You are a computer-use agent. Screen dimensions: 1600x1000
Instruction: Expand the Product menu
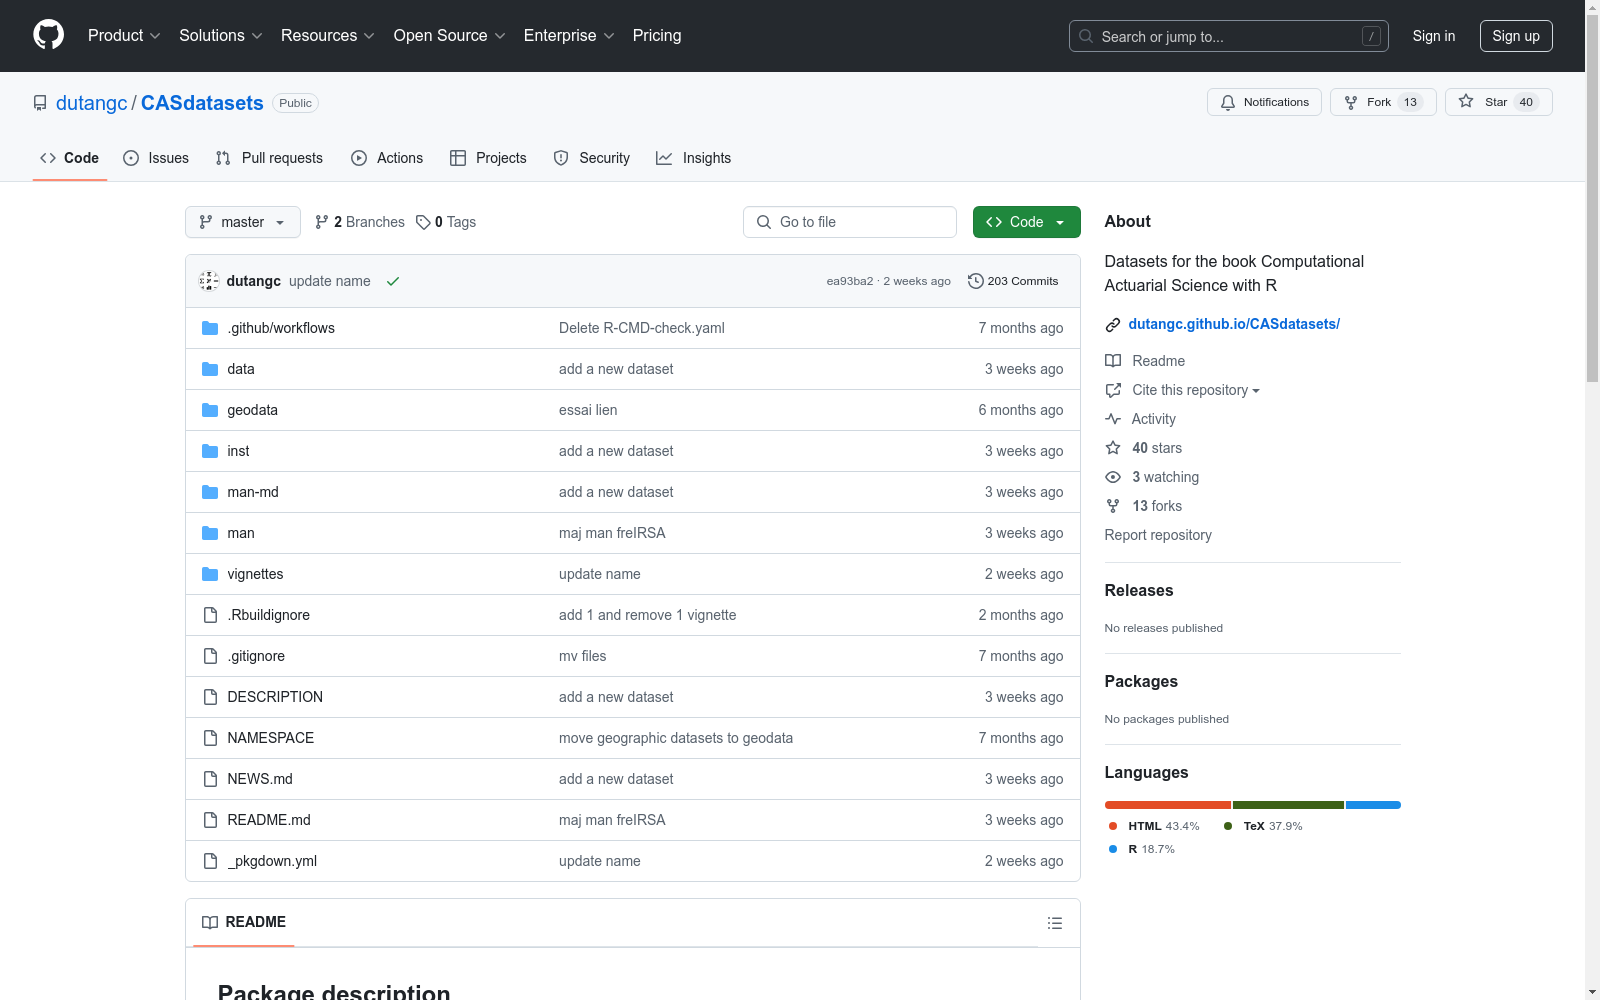[x=124, y=36]
